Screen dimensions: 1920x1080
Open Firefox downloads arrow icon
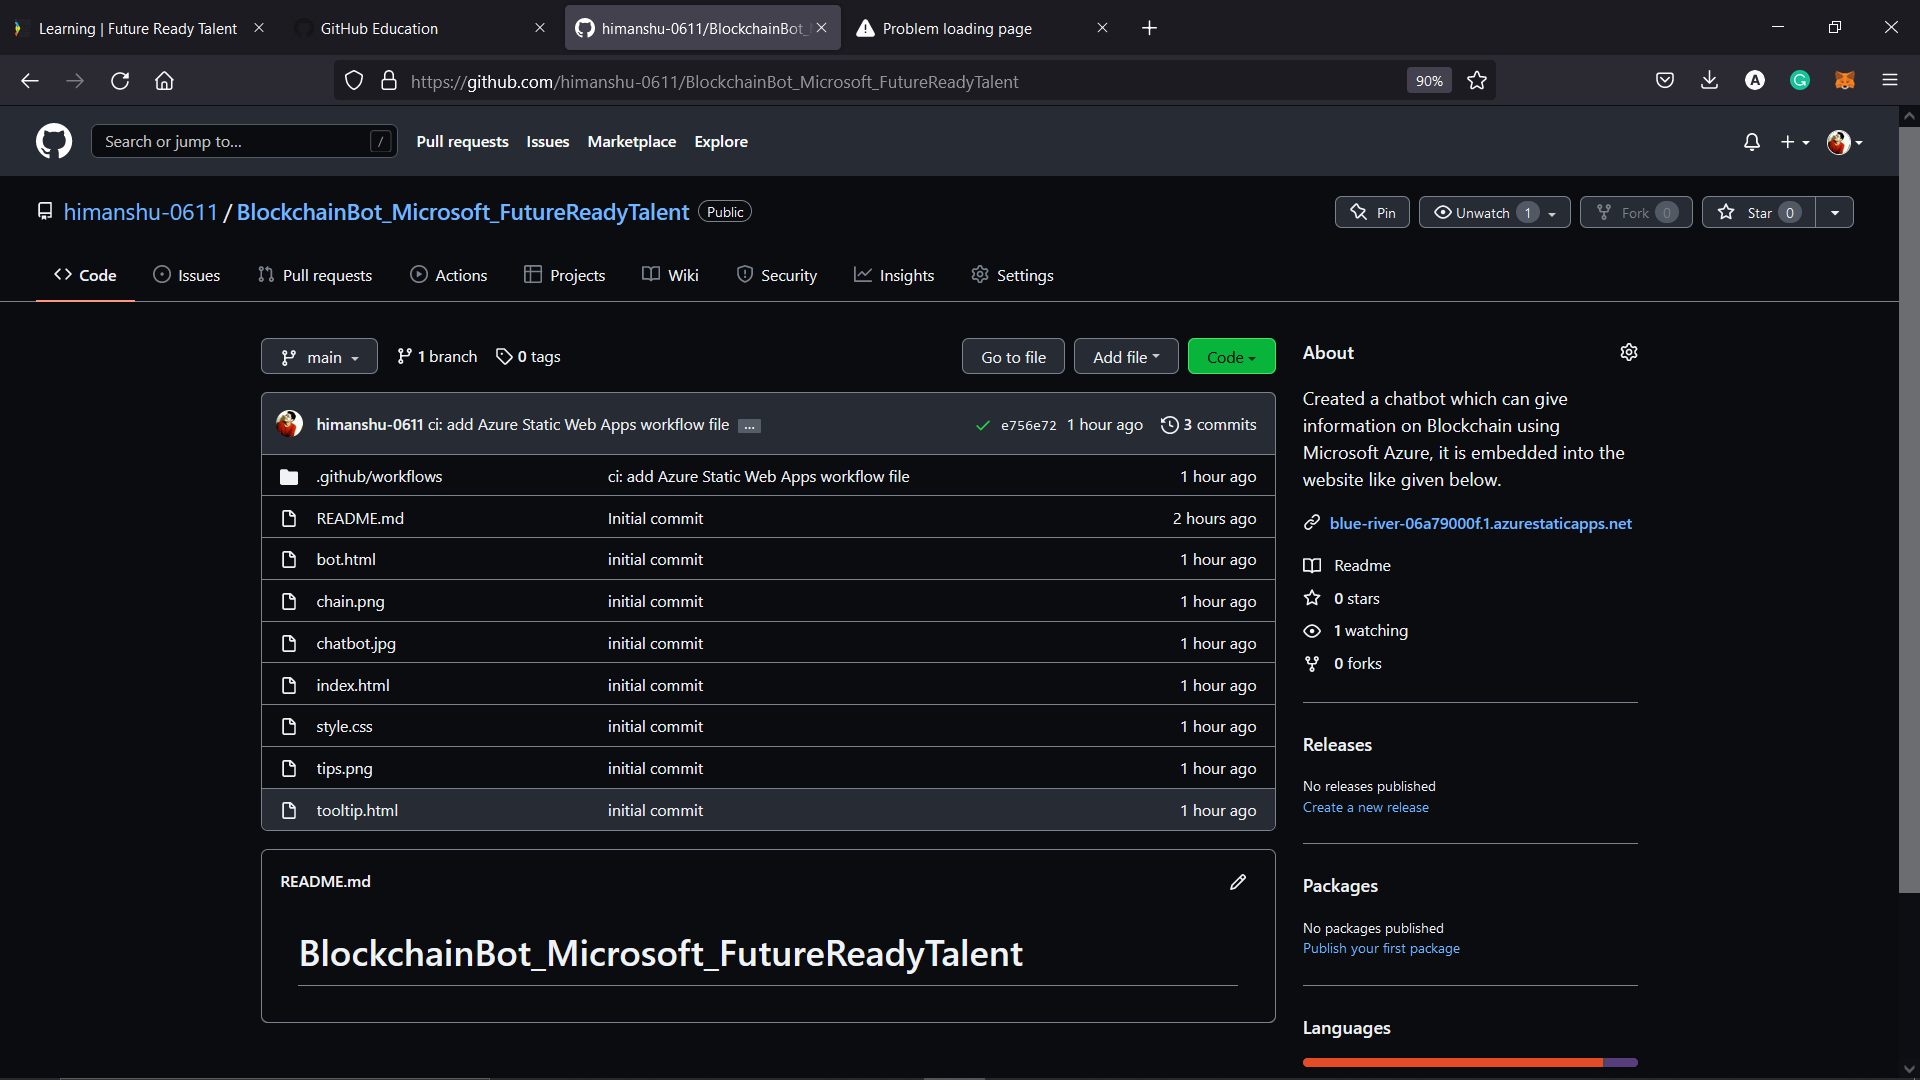pyautogui.click(x=1709, y=81)
